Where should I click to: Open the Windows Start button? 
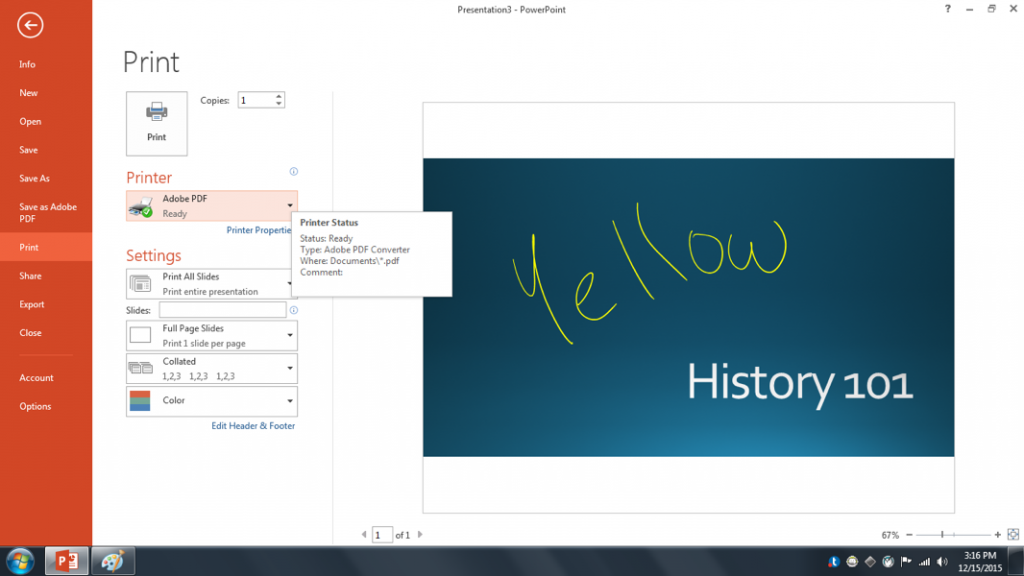click(20, 561)
